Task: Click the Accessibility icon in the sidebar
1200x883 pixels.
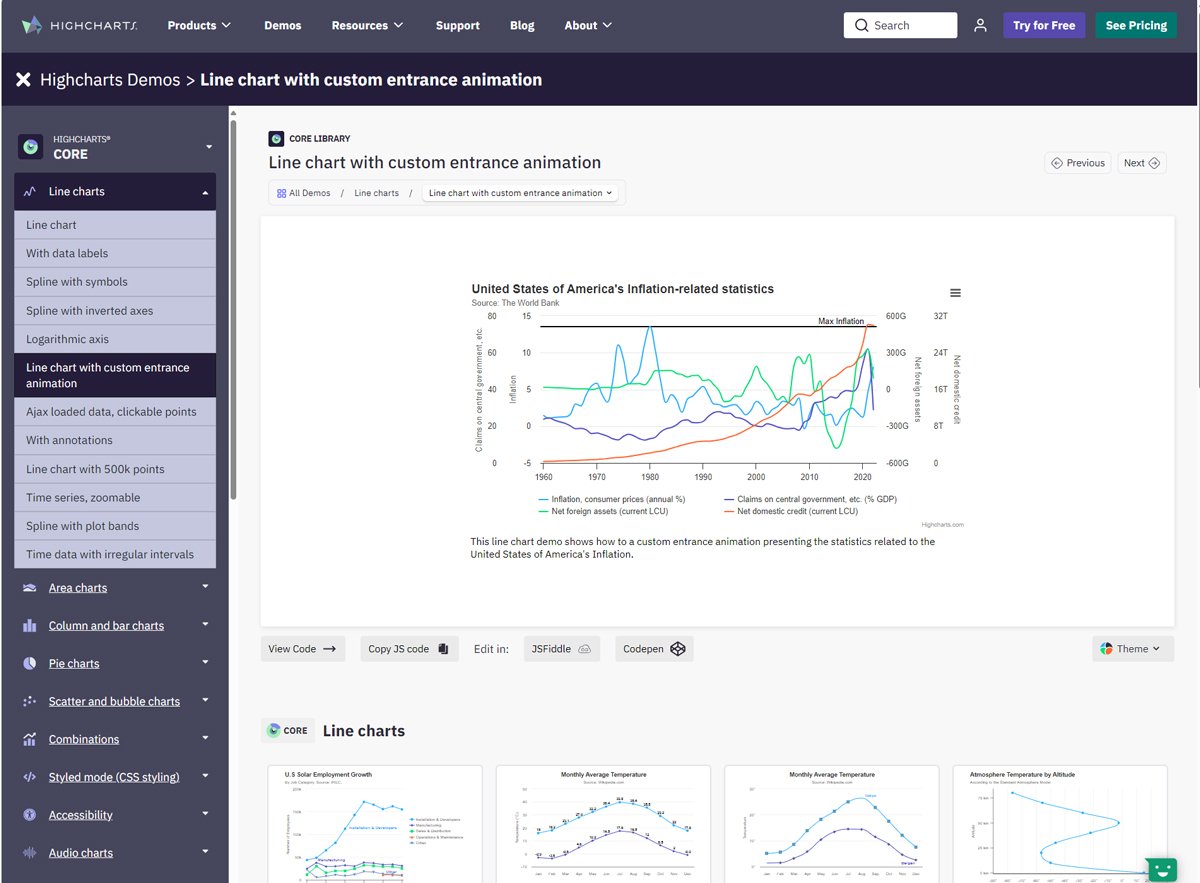Action: coord(29,814)
